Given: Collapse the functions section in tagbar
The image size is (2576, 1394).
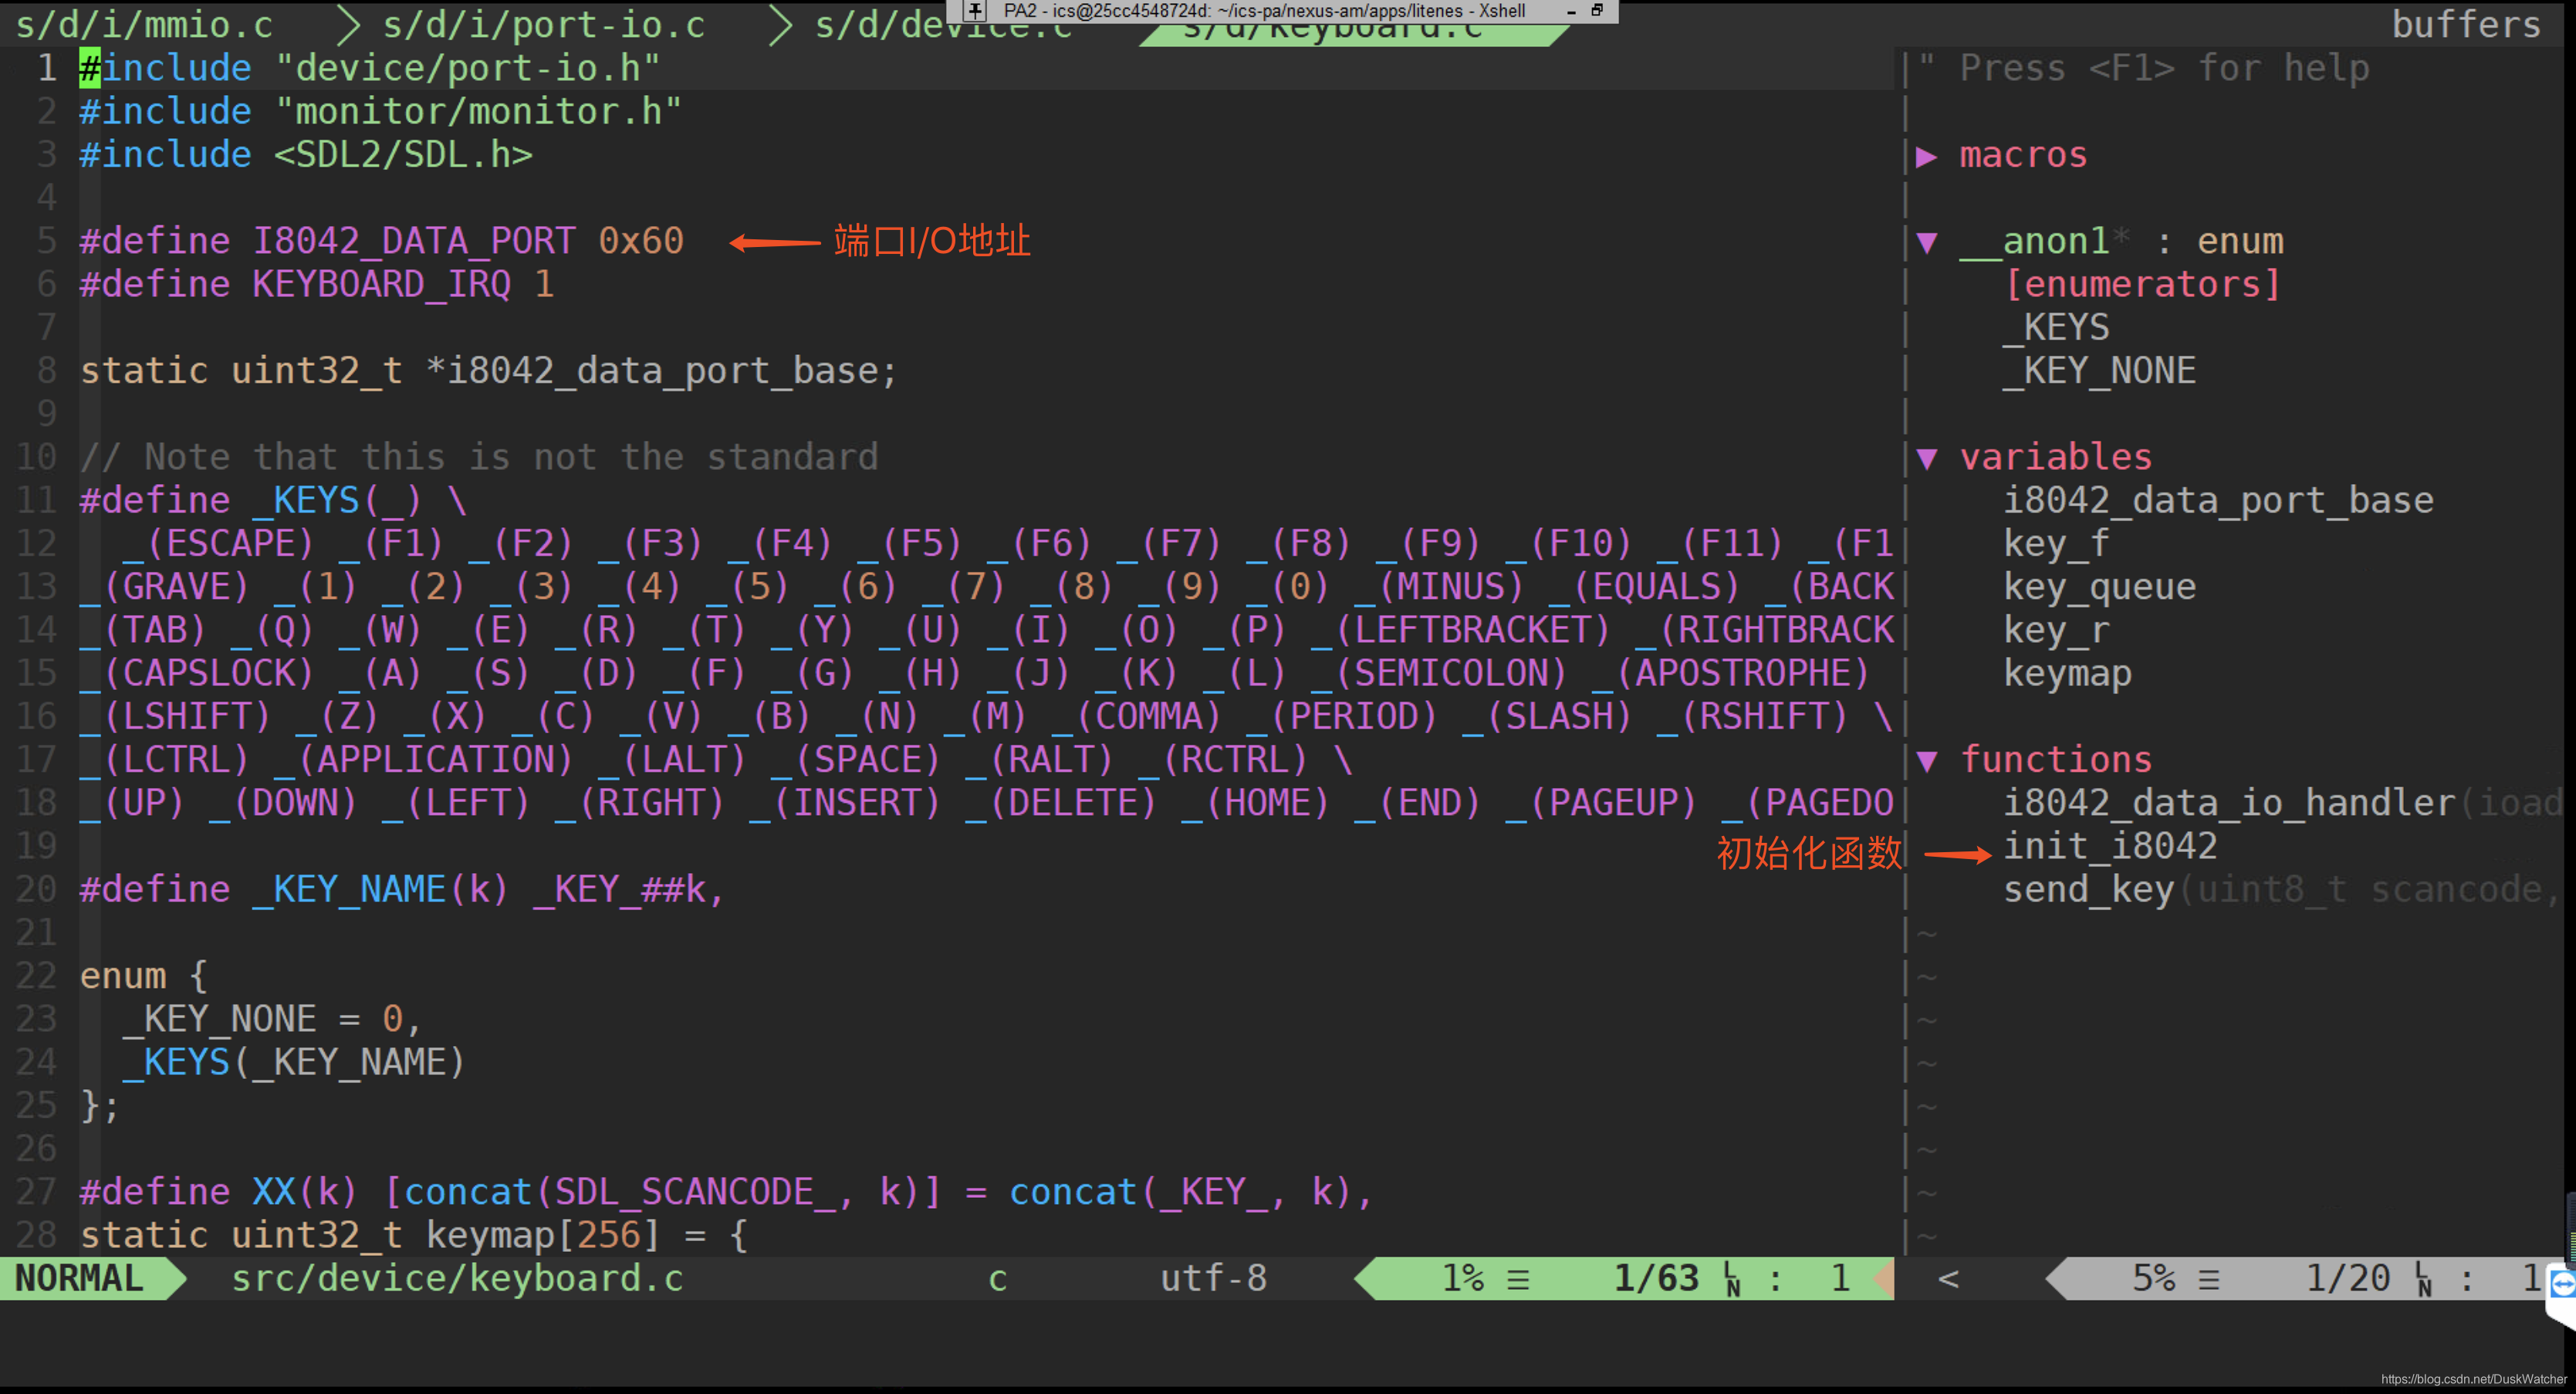Looking at the screenshot, I should coord(1927,761).
